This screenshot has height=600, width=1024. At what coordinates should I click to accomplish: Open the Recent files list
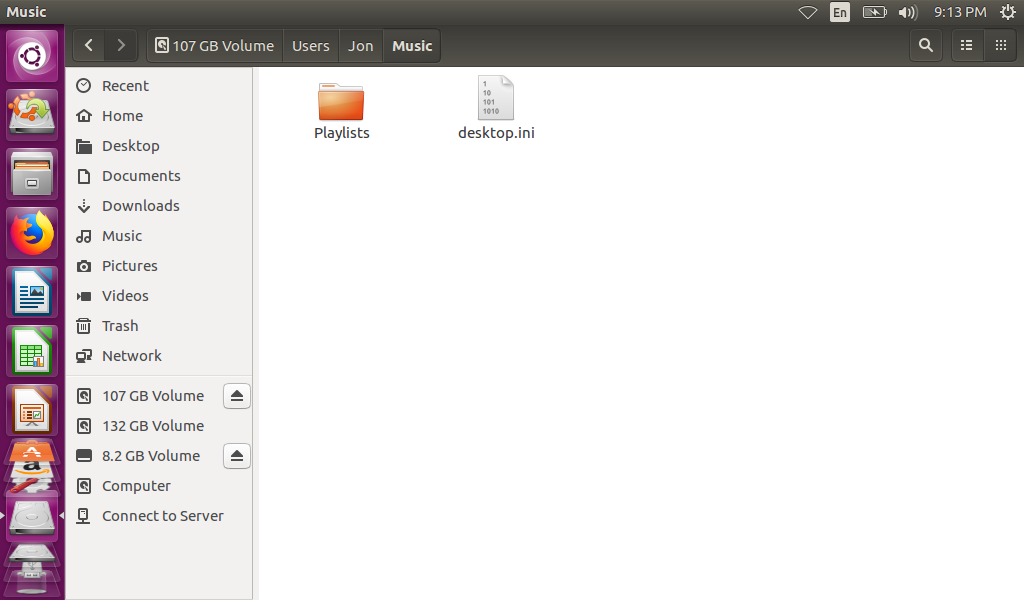click(125, 86)
